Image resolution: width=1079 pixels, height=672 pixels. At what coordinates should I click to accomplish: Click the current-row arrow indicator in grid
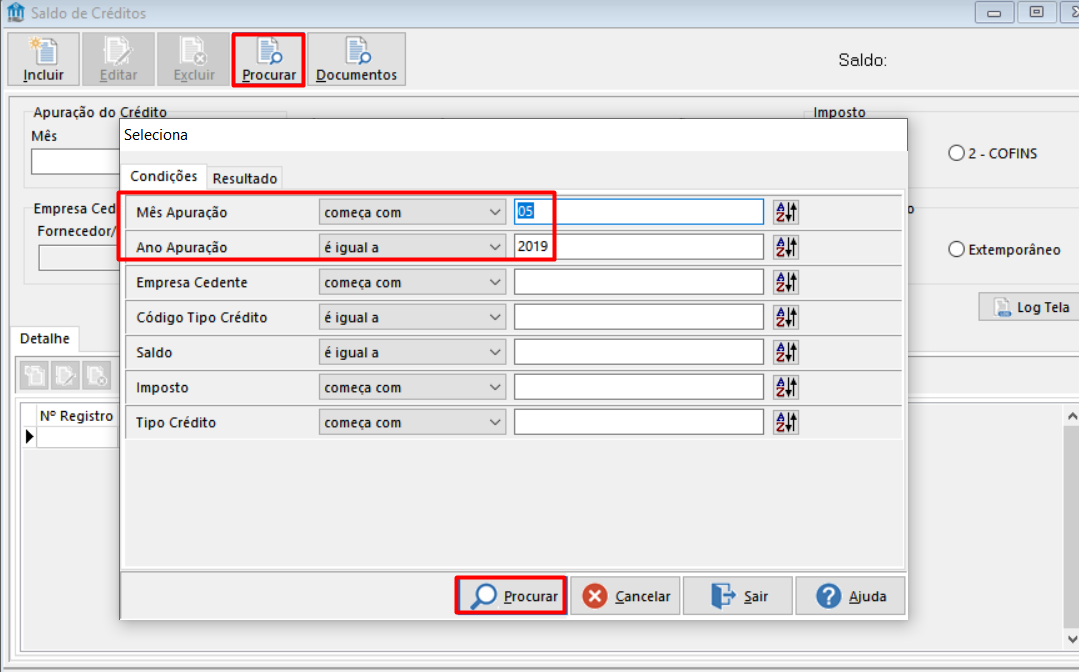point(29,437)
